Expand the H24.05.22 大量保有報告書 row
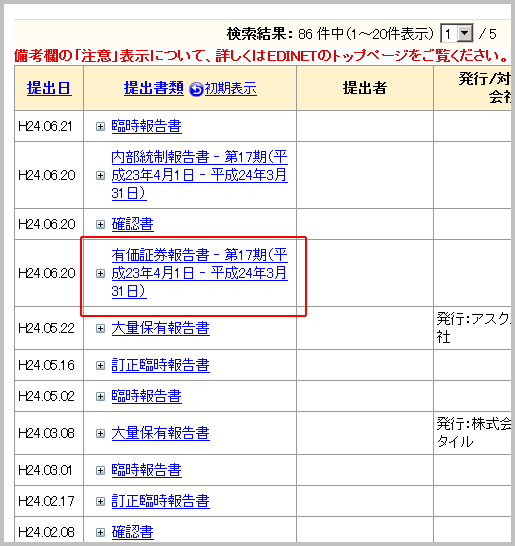Viewport: 515px width, 546px height. click(x=100, y=328)
